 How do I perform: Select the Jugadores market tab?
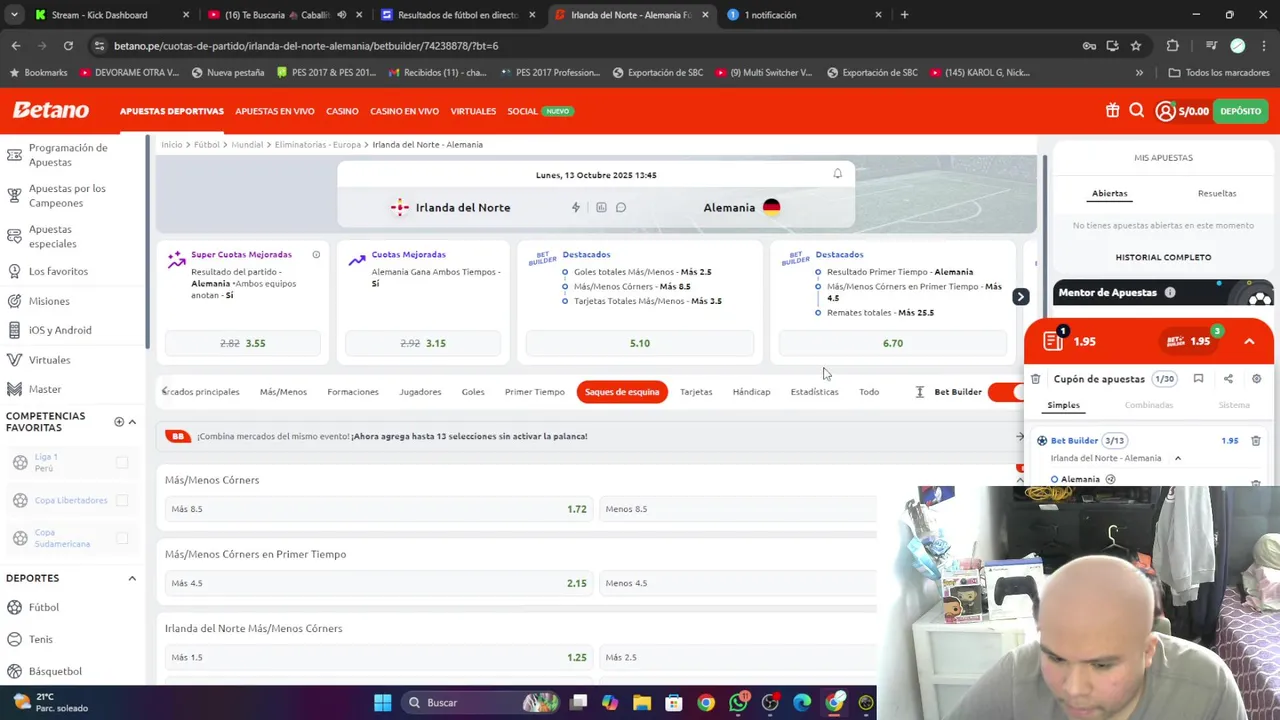tap(420, 392)
